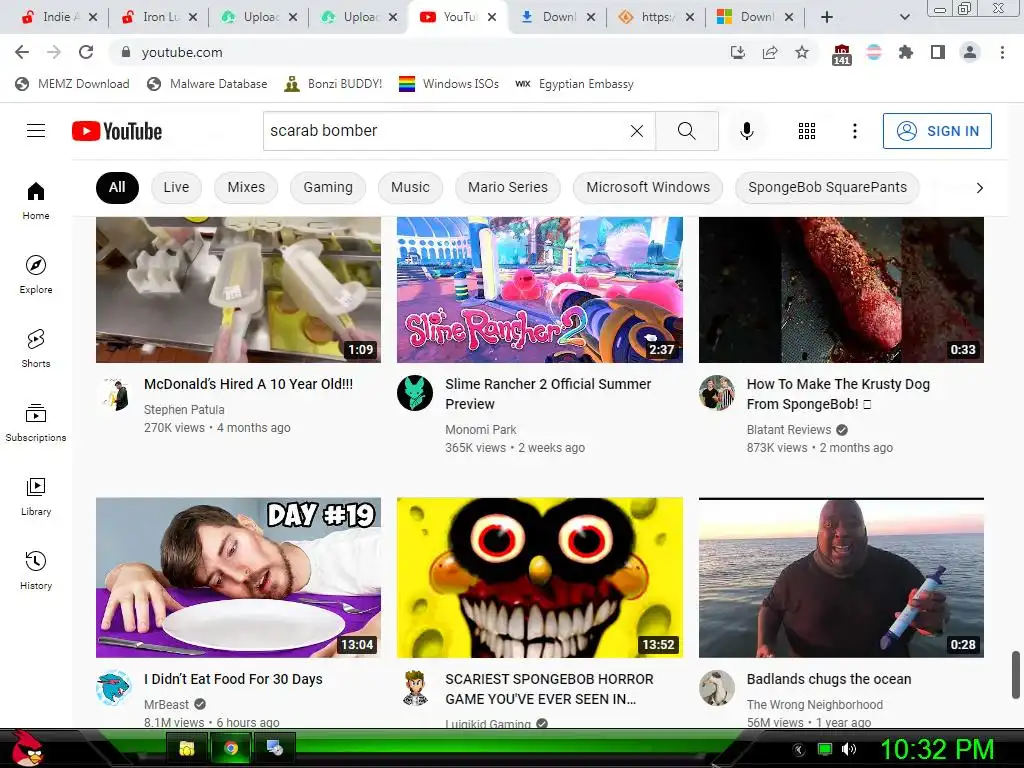The height and width of the screenshot is (768, 1024).
Task: Select the Music filter chip
Action: 410,187
